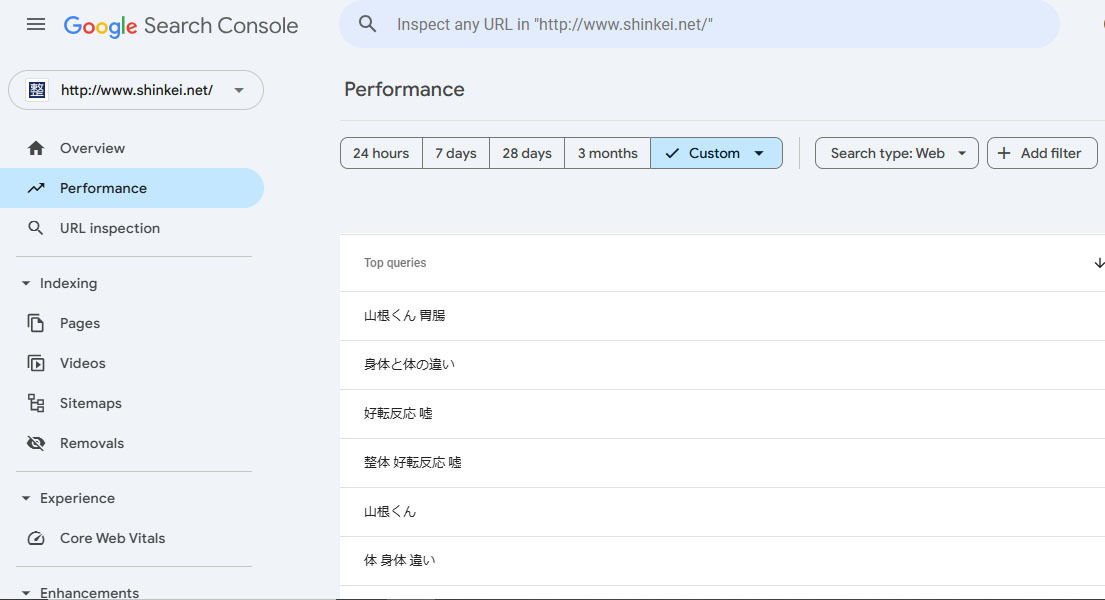
Task: Click the Google Search Console logo
Action: [x=181, y=25]
